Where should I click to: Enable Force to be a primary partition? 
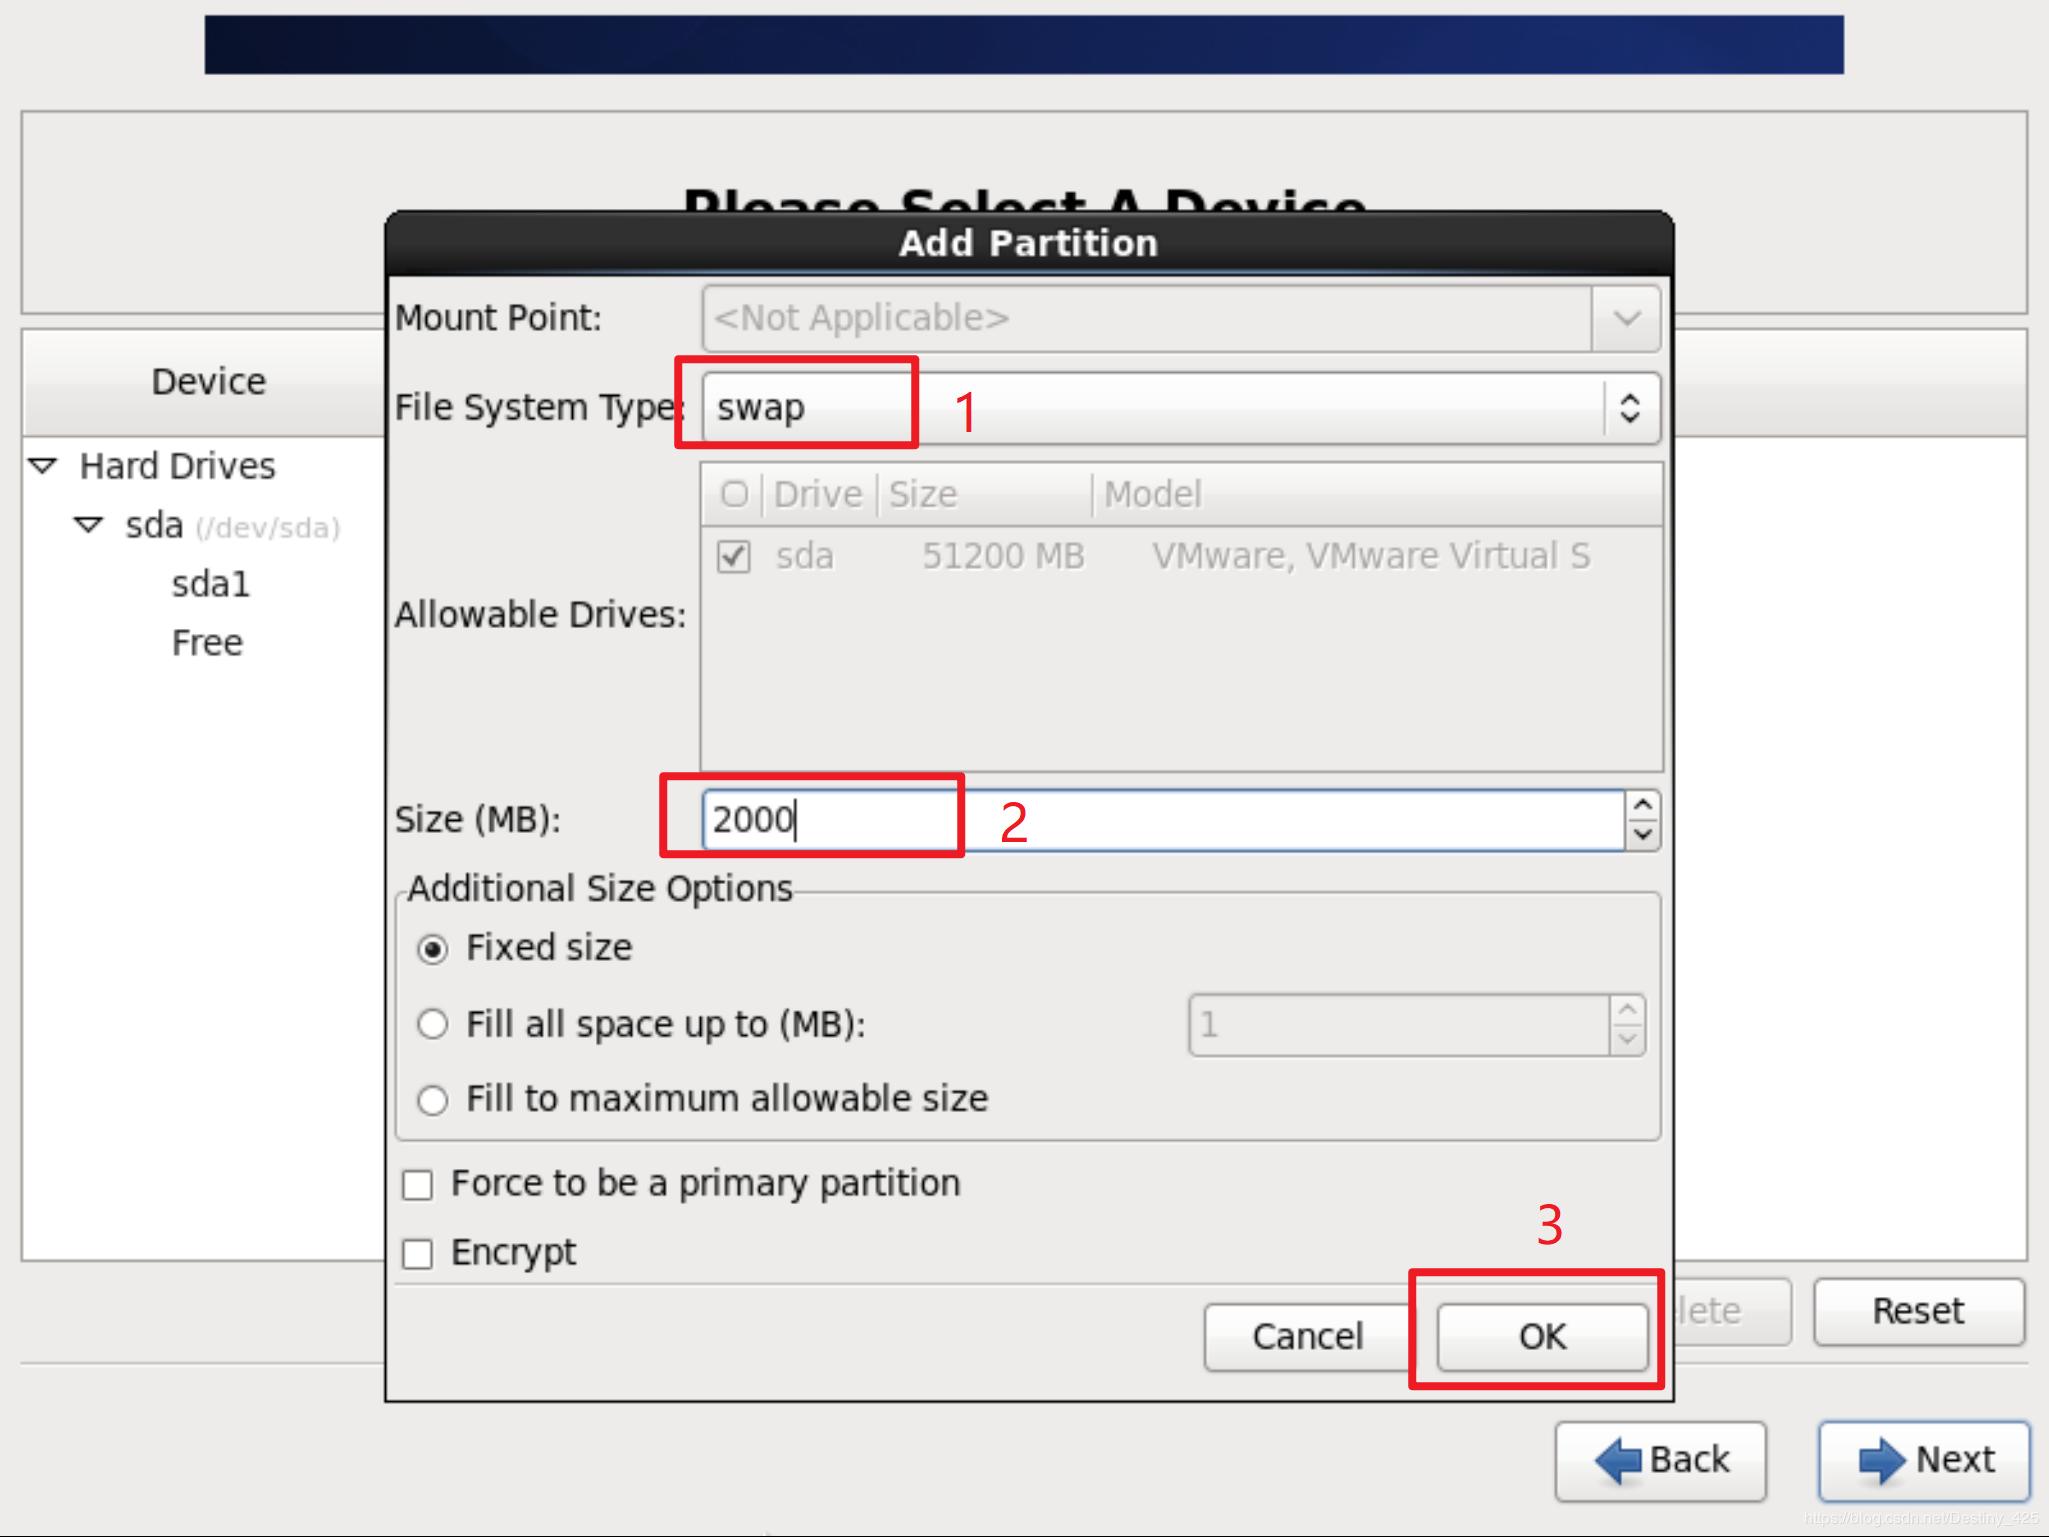click(417, 1185)
